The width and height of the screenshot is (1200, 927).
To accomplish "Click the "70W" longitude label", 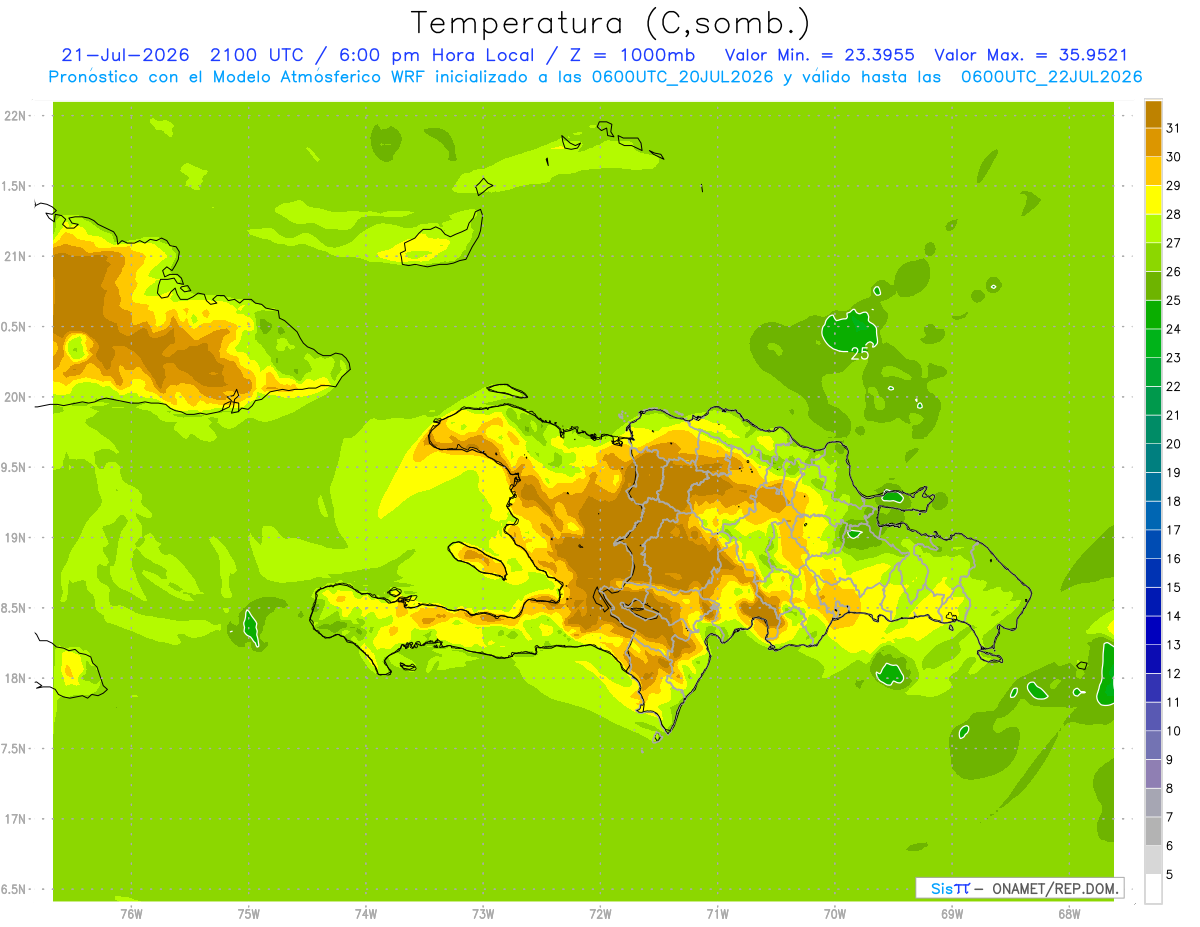I will click(835, 914).
